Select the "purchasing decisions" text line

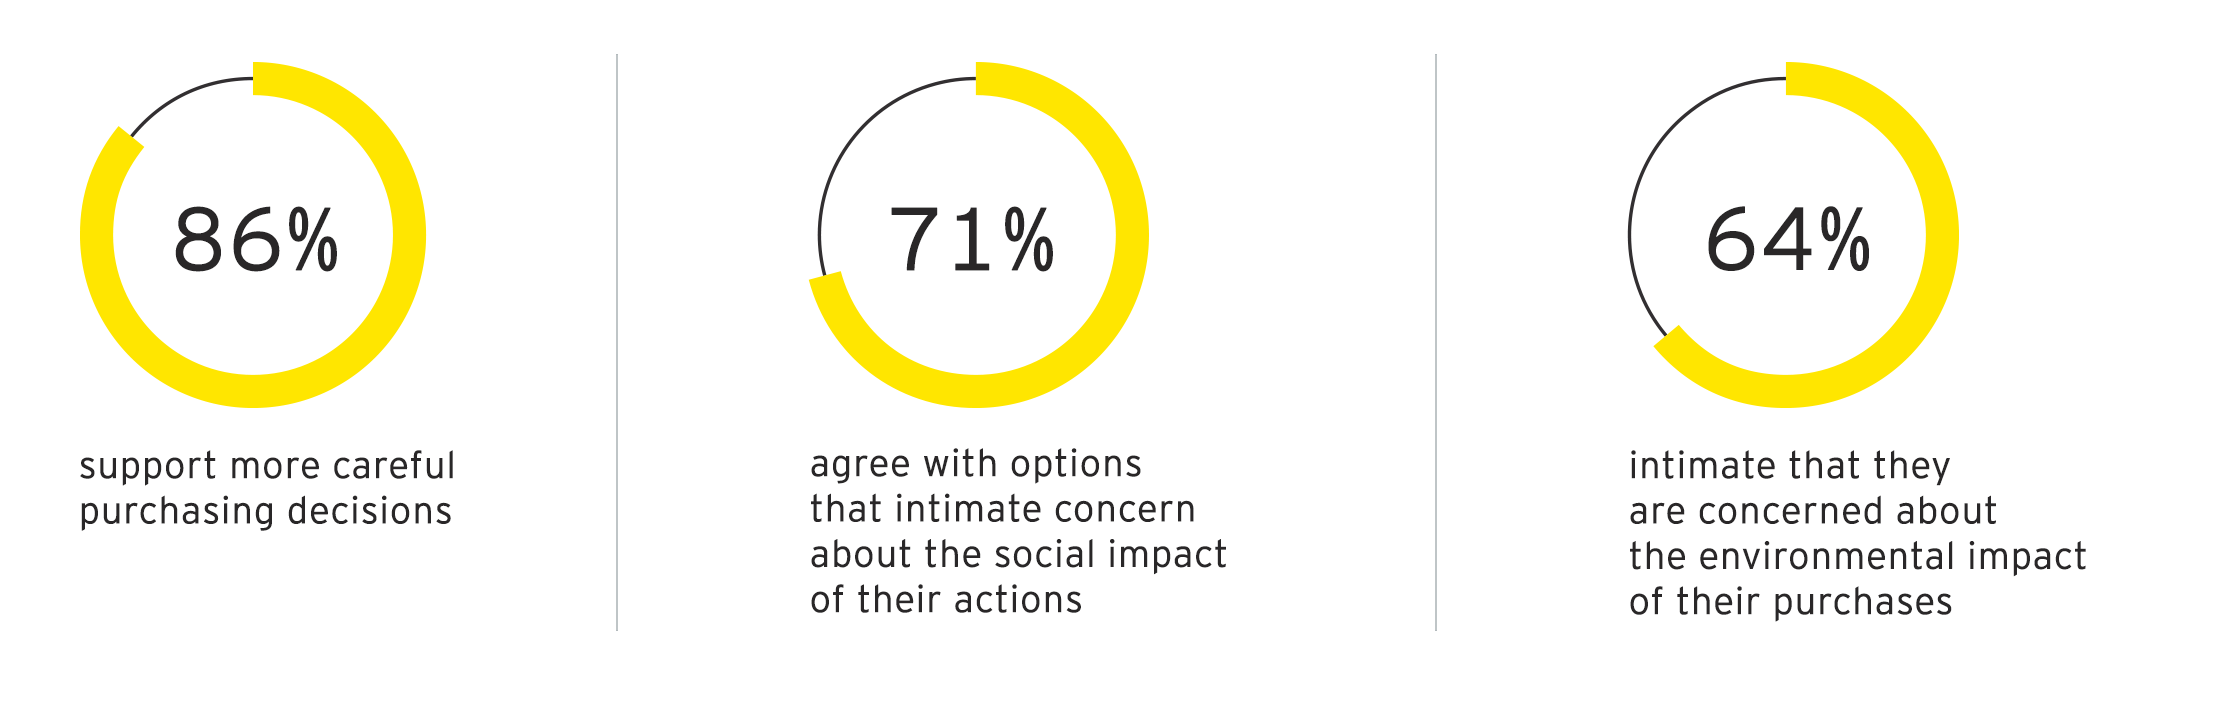(x=265, y=511)
